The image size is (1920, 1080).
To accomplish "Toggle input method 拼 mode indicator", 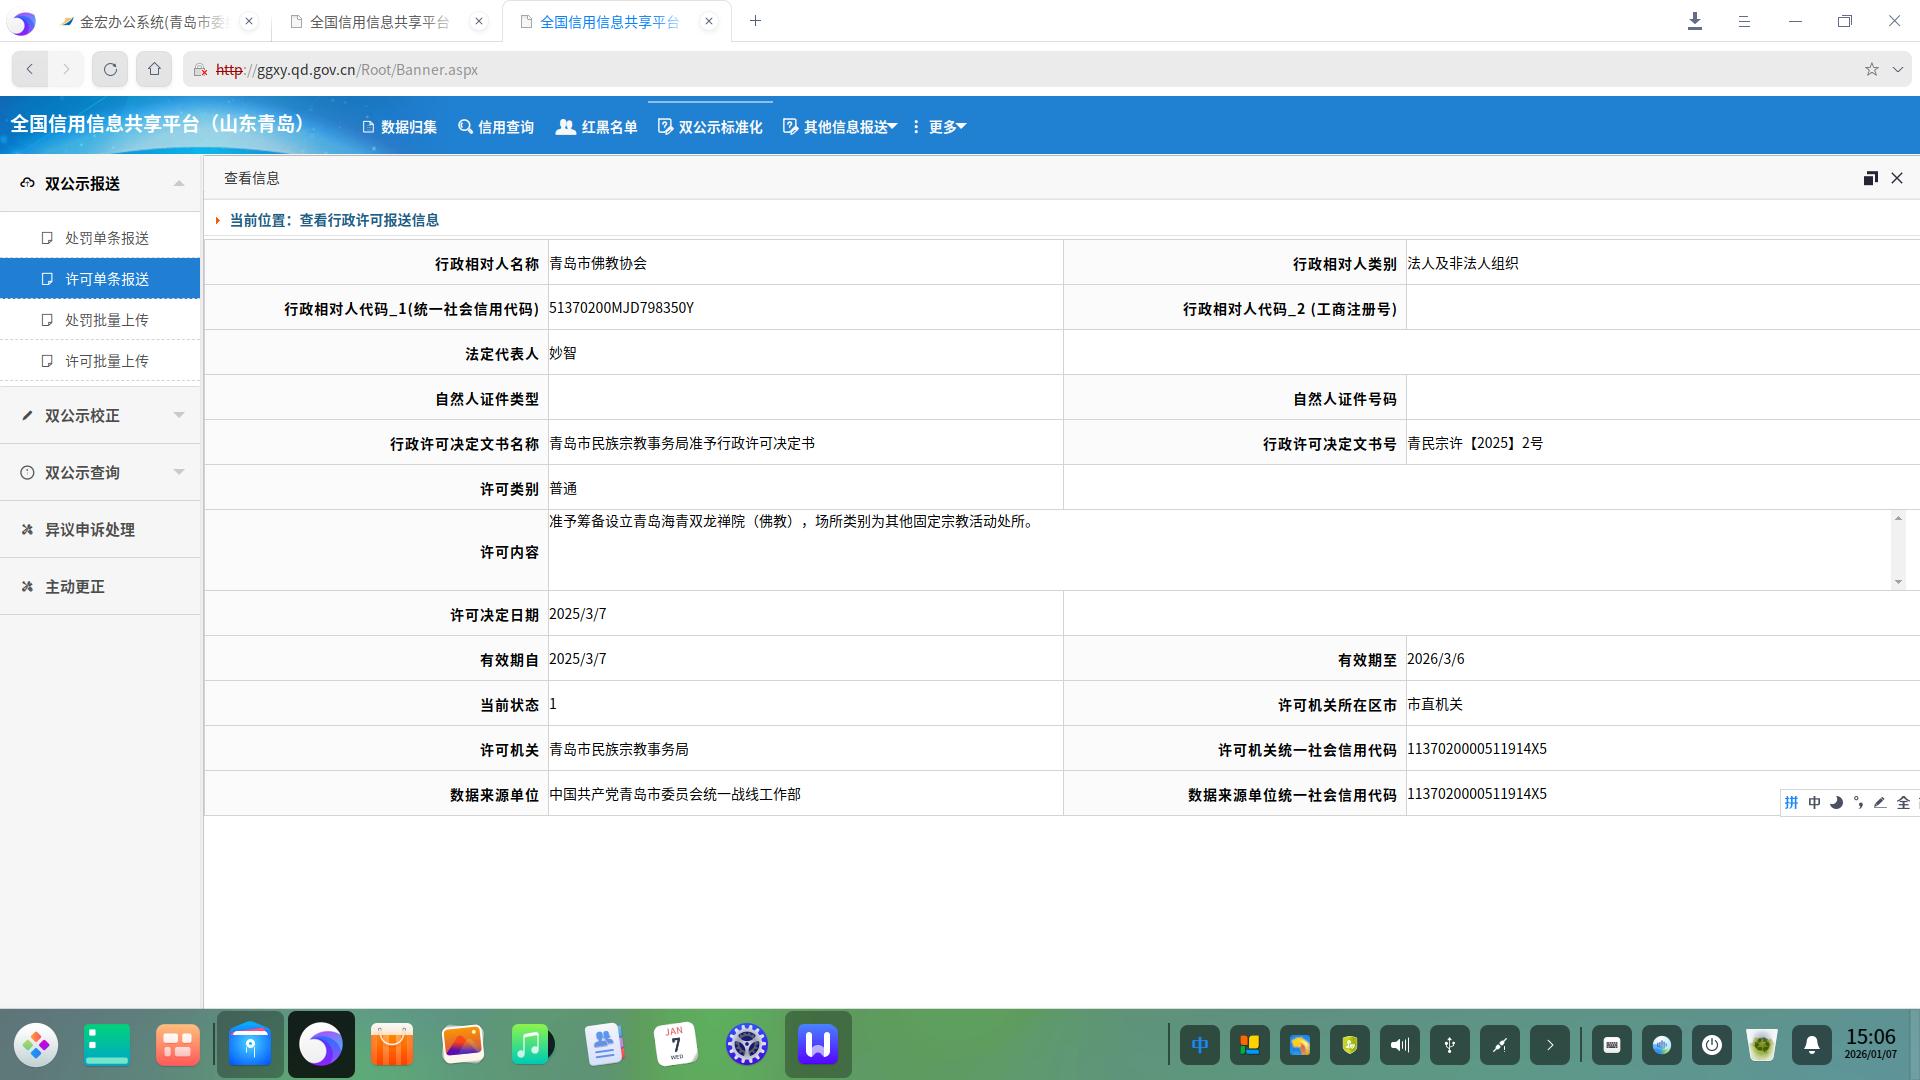I will [x=1791, y=802].
